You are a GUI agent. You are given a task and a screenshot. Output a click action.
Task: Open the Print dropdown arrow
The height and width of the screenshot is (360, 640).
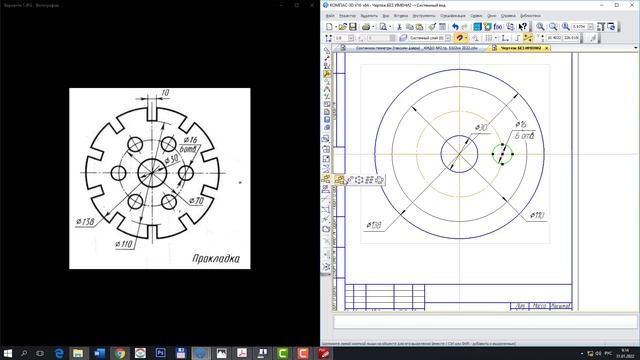point(373,27)
